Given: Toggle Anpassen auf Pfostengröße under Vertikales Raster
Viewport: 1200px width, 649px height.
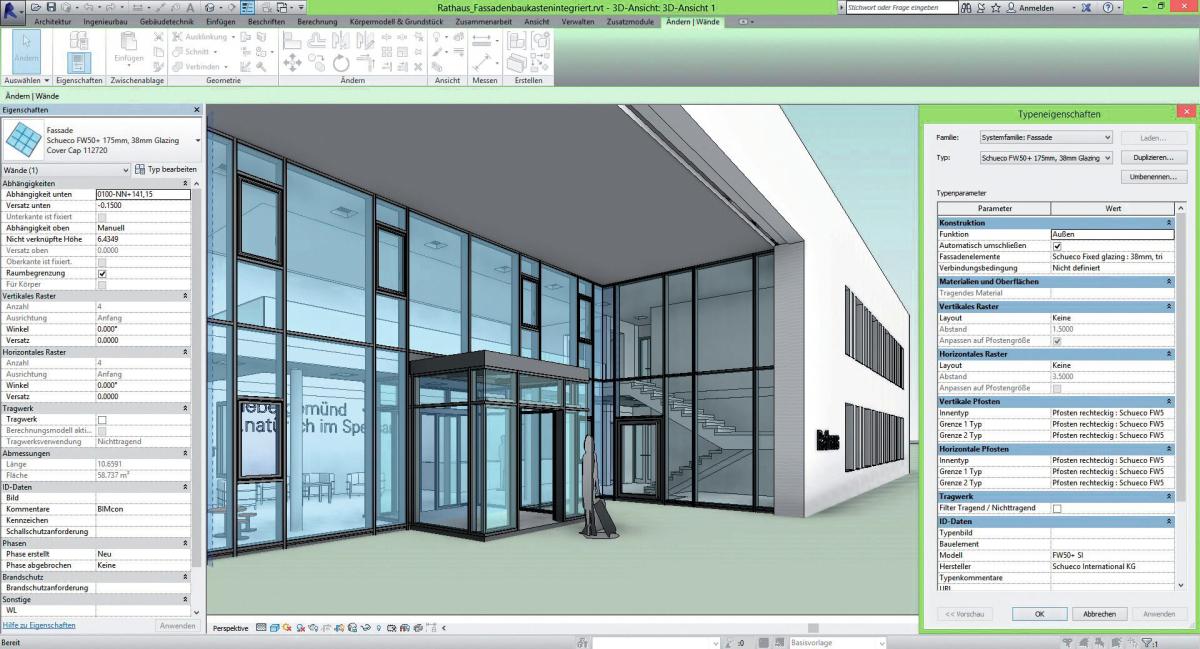Looking at the screenshot, I should pyautogui.click(x=1057, y=340).
